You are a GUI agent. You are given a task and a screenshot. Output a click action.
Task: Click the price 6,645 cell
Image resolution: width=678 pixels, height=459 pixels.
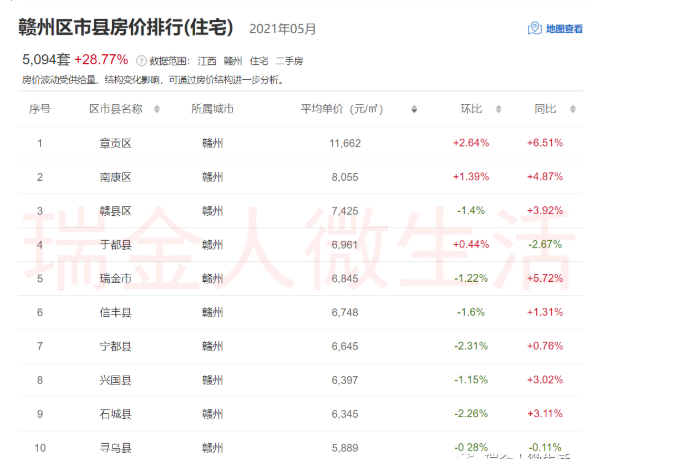point(345,346)
